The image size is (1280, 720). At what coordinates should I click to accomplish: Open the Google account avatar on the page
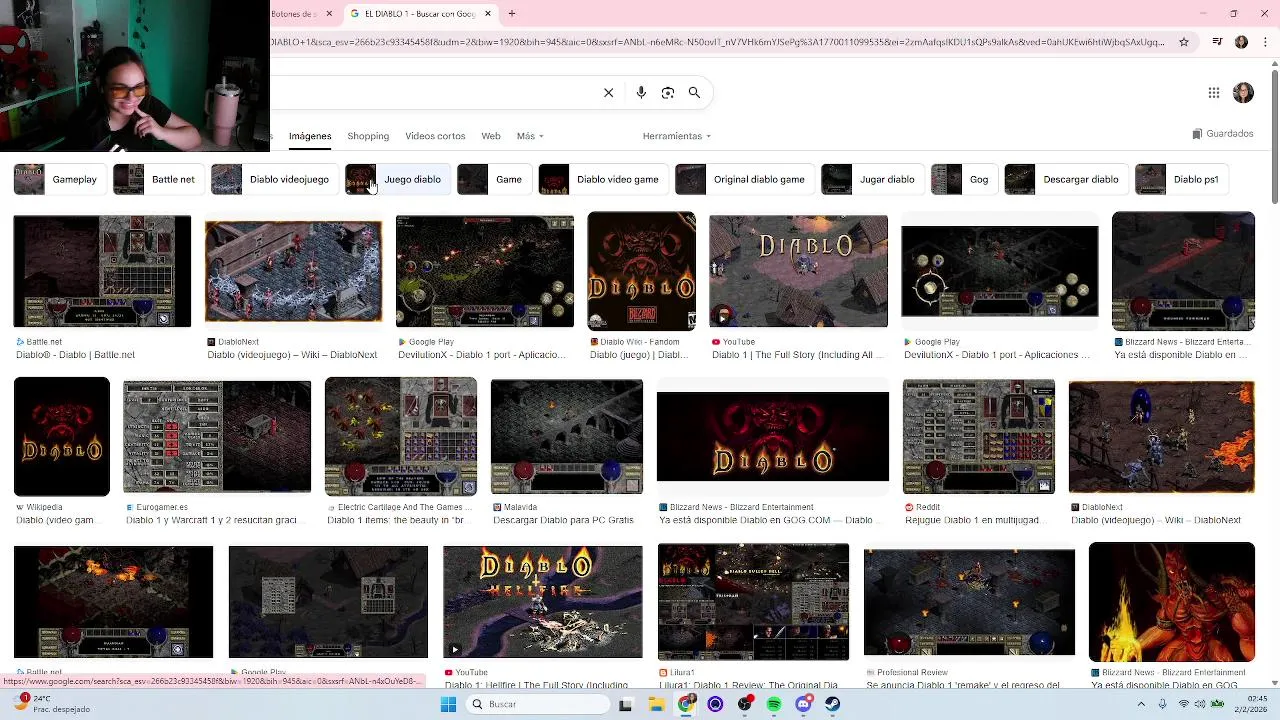[1244, 93]
